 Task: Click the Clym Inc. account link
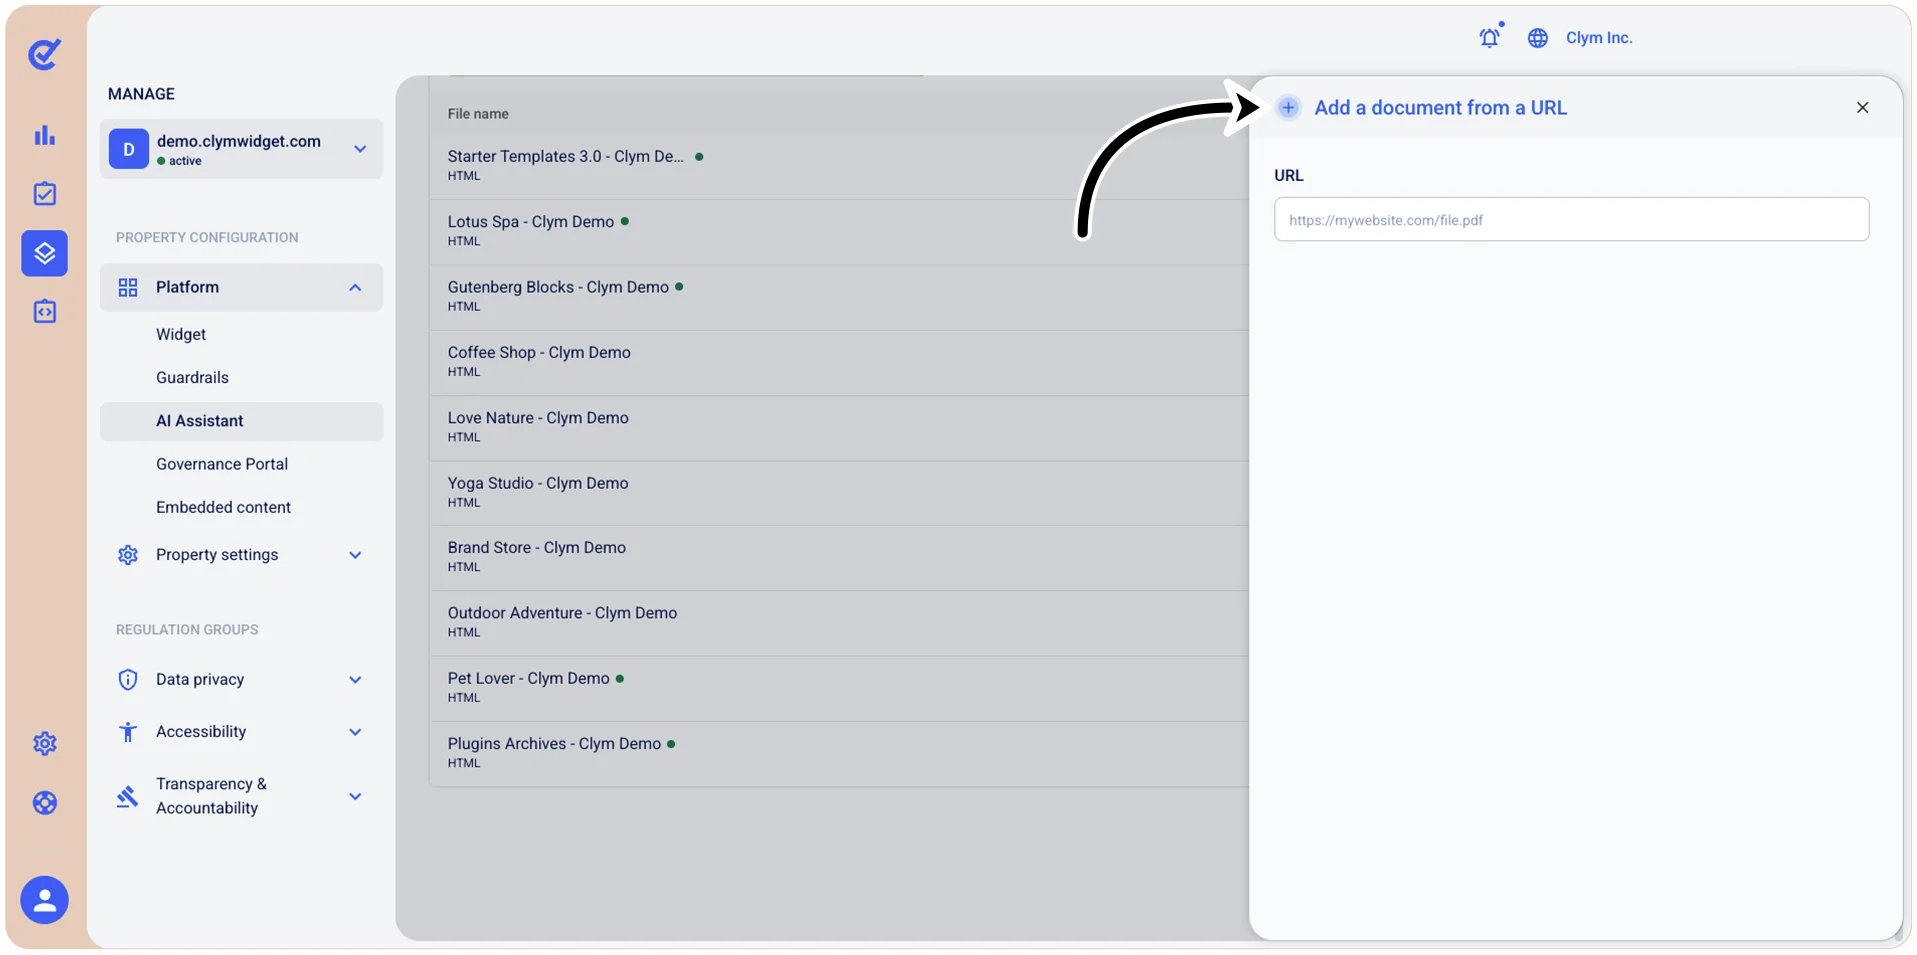click(x=1599, y=38)
